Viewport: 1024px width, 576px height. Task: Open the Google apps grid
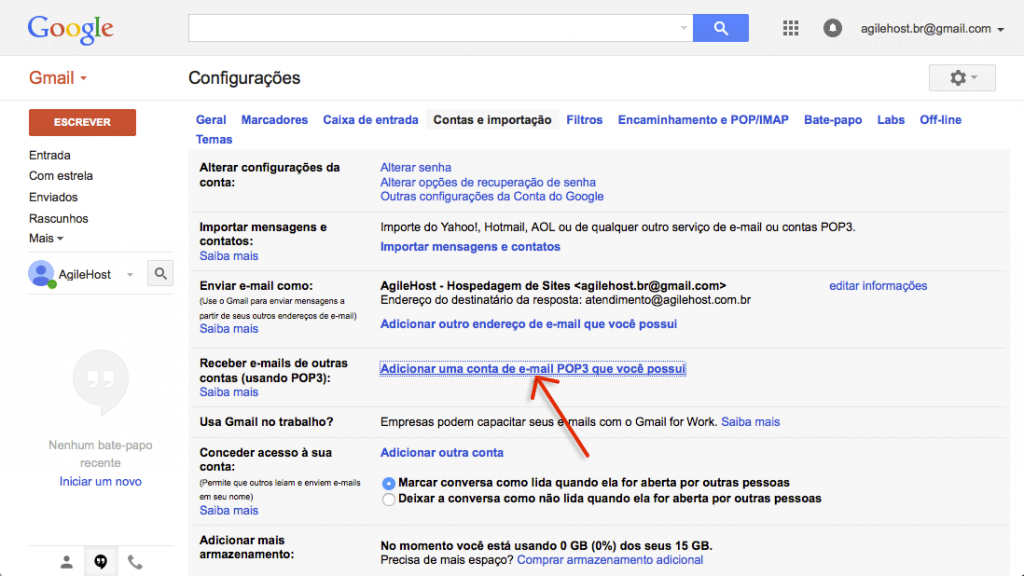(791, 28)
